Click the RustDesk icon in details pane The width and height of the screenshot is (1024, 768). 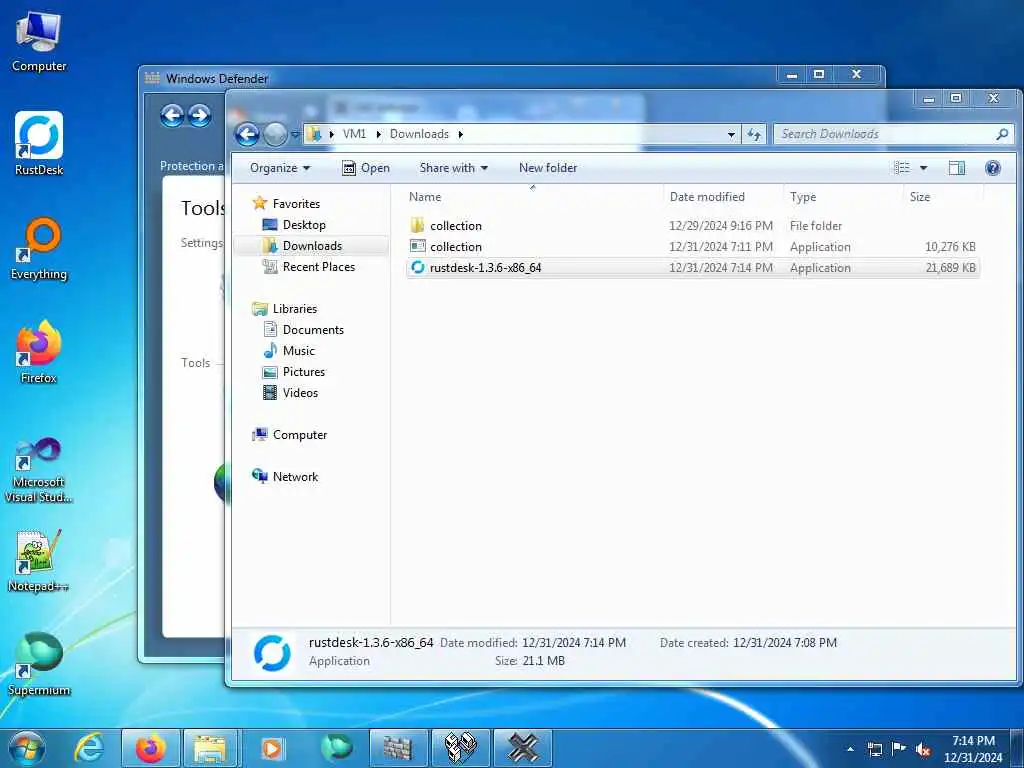pos(272,652)
